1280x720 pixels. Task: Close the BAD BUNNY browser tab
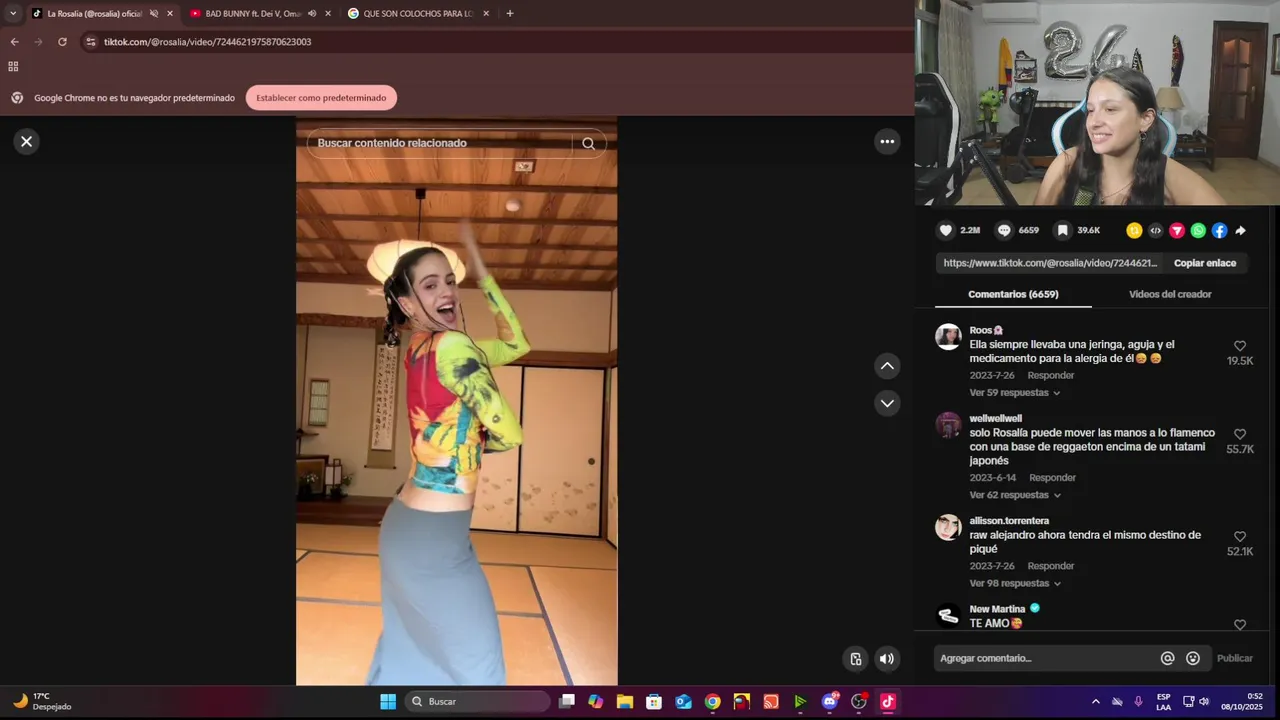(328, 14)
